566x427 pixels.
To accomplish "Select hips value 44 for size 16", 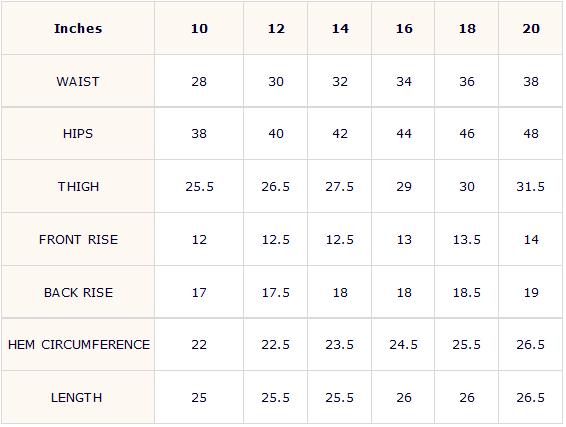I will point(403,134).
